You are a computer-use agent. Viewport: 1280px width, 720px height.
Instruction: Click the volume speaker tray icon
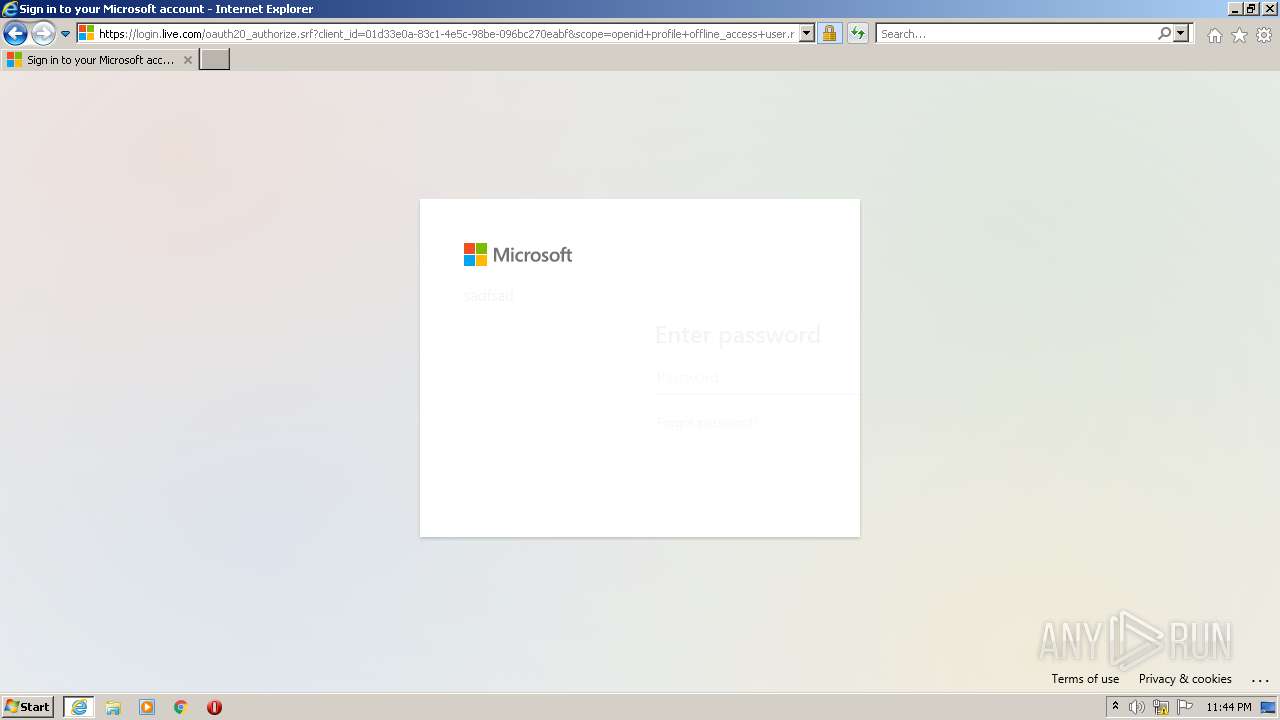tap(1137, 707)
